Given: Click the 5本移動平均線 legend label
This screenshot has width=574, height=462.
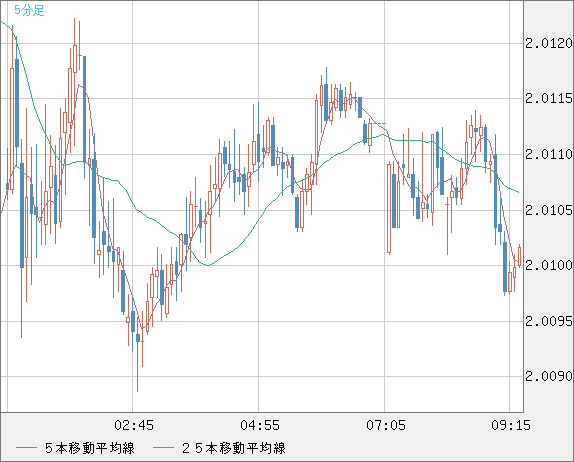Looking at the screenshot, I should 90,448.
